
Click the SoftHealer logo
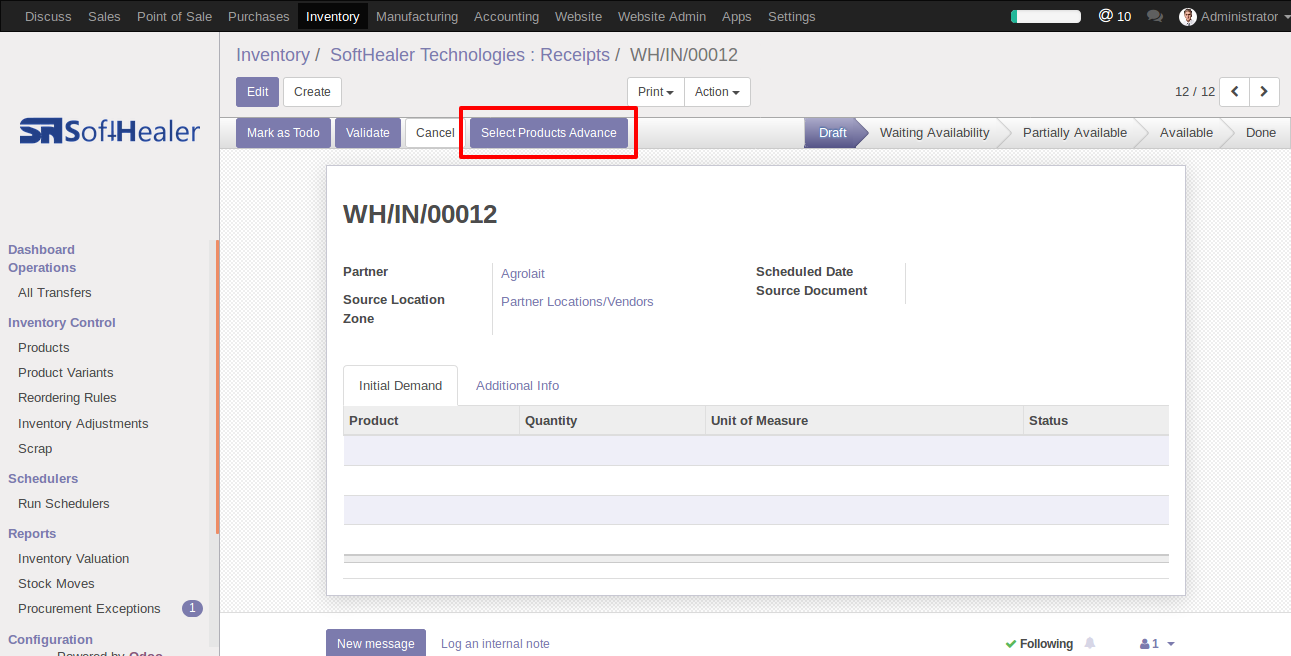pos(110,131)
